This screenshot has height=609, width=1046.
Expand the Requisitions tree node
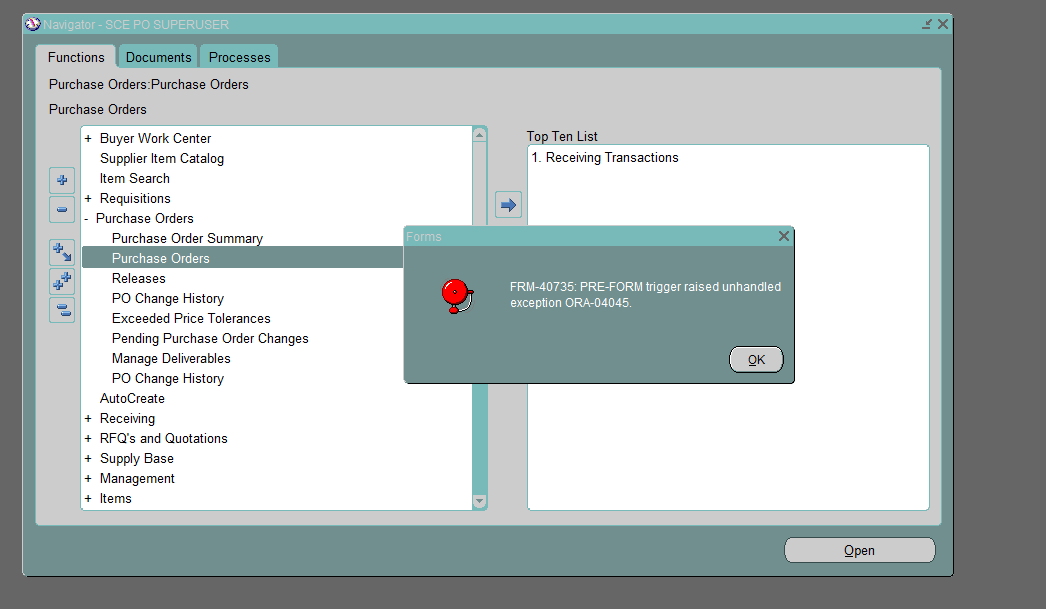pyautogui.click(x=88, y=199)
